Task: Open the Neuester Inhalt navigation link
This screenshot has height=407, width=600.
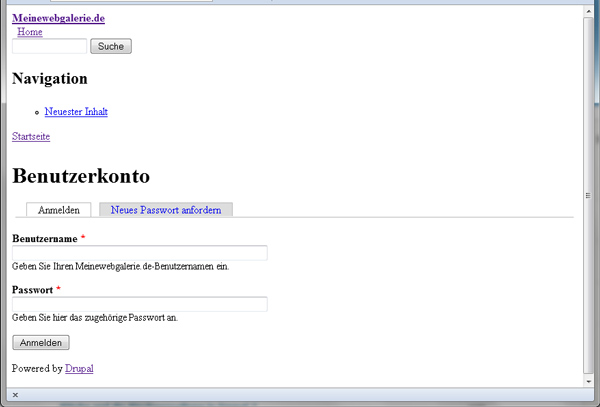Action: point(76,112)
